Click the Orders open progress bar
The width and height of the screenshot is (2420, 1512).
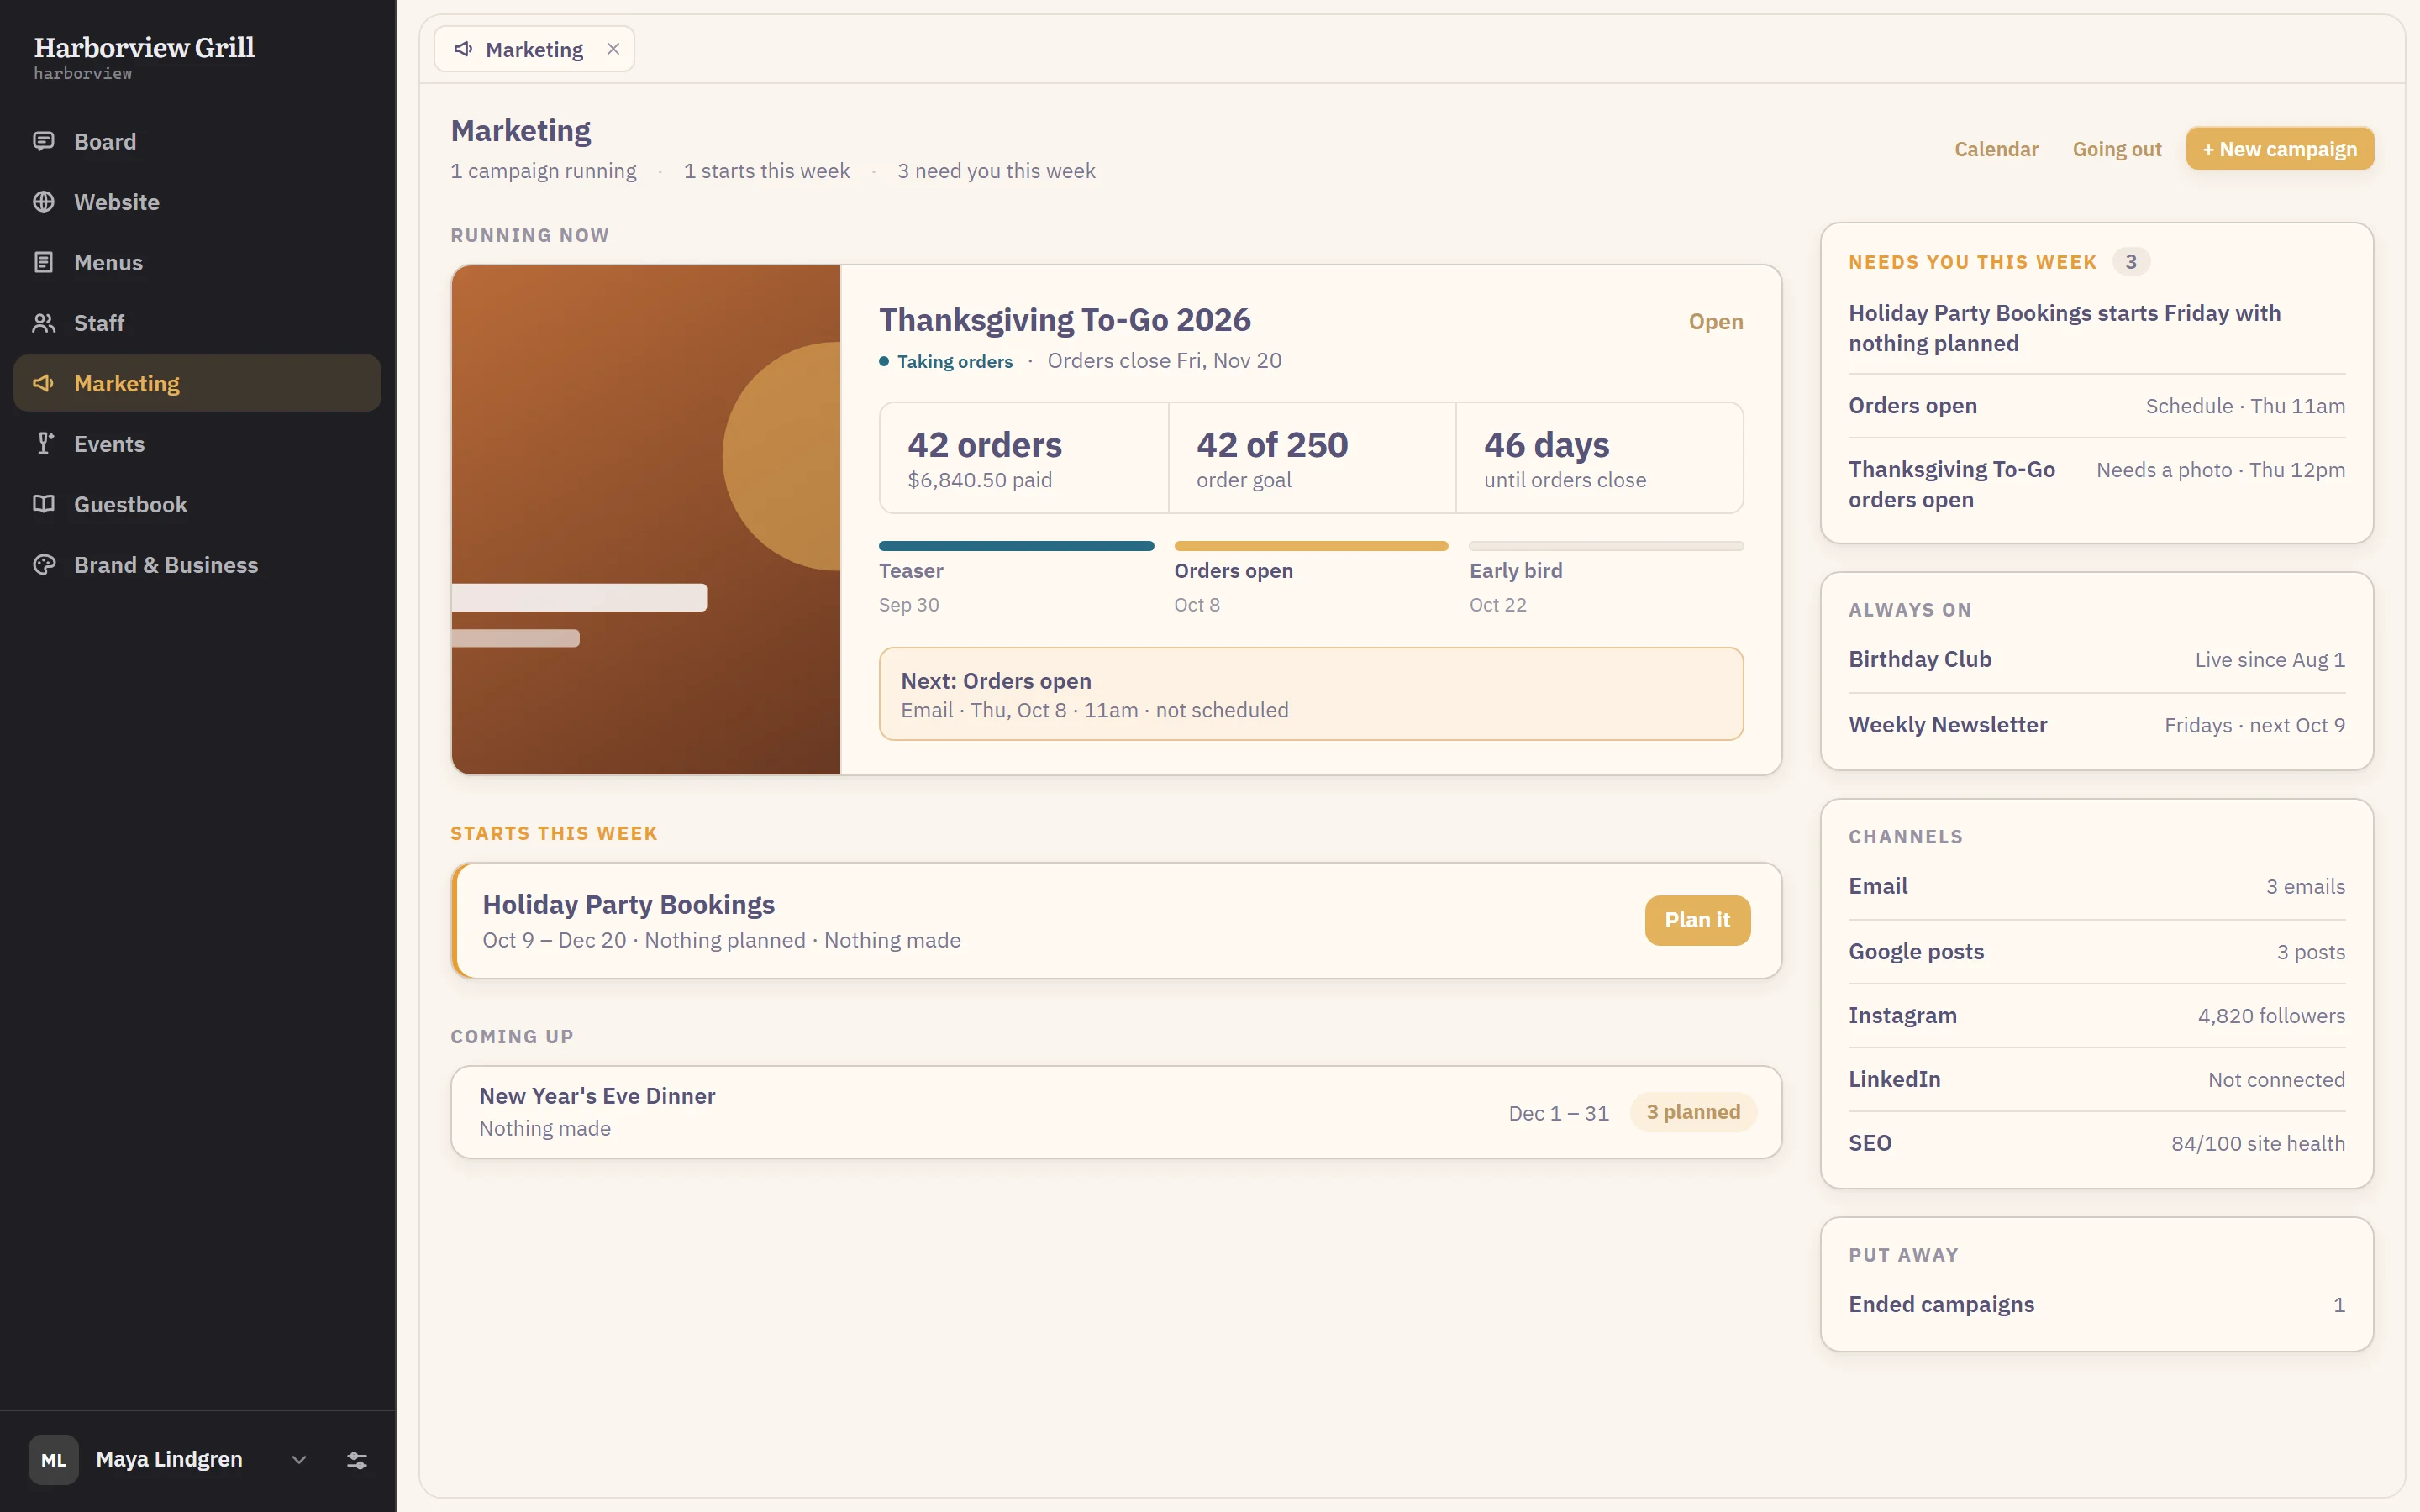[x=1311, y=546]
